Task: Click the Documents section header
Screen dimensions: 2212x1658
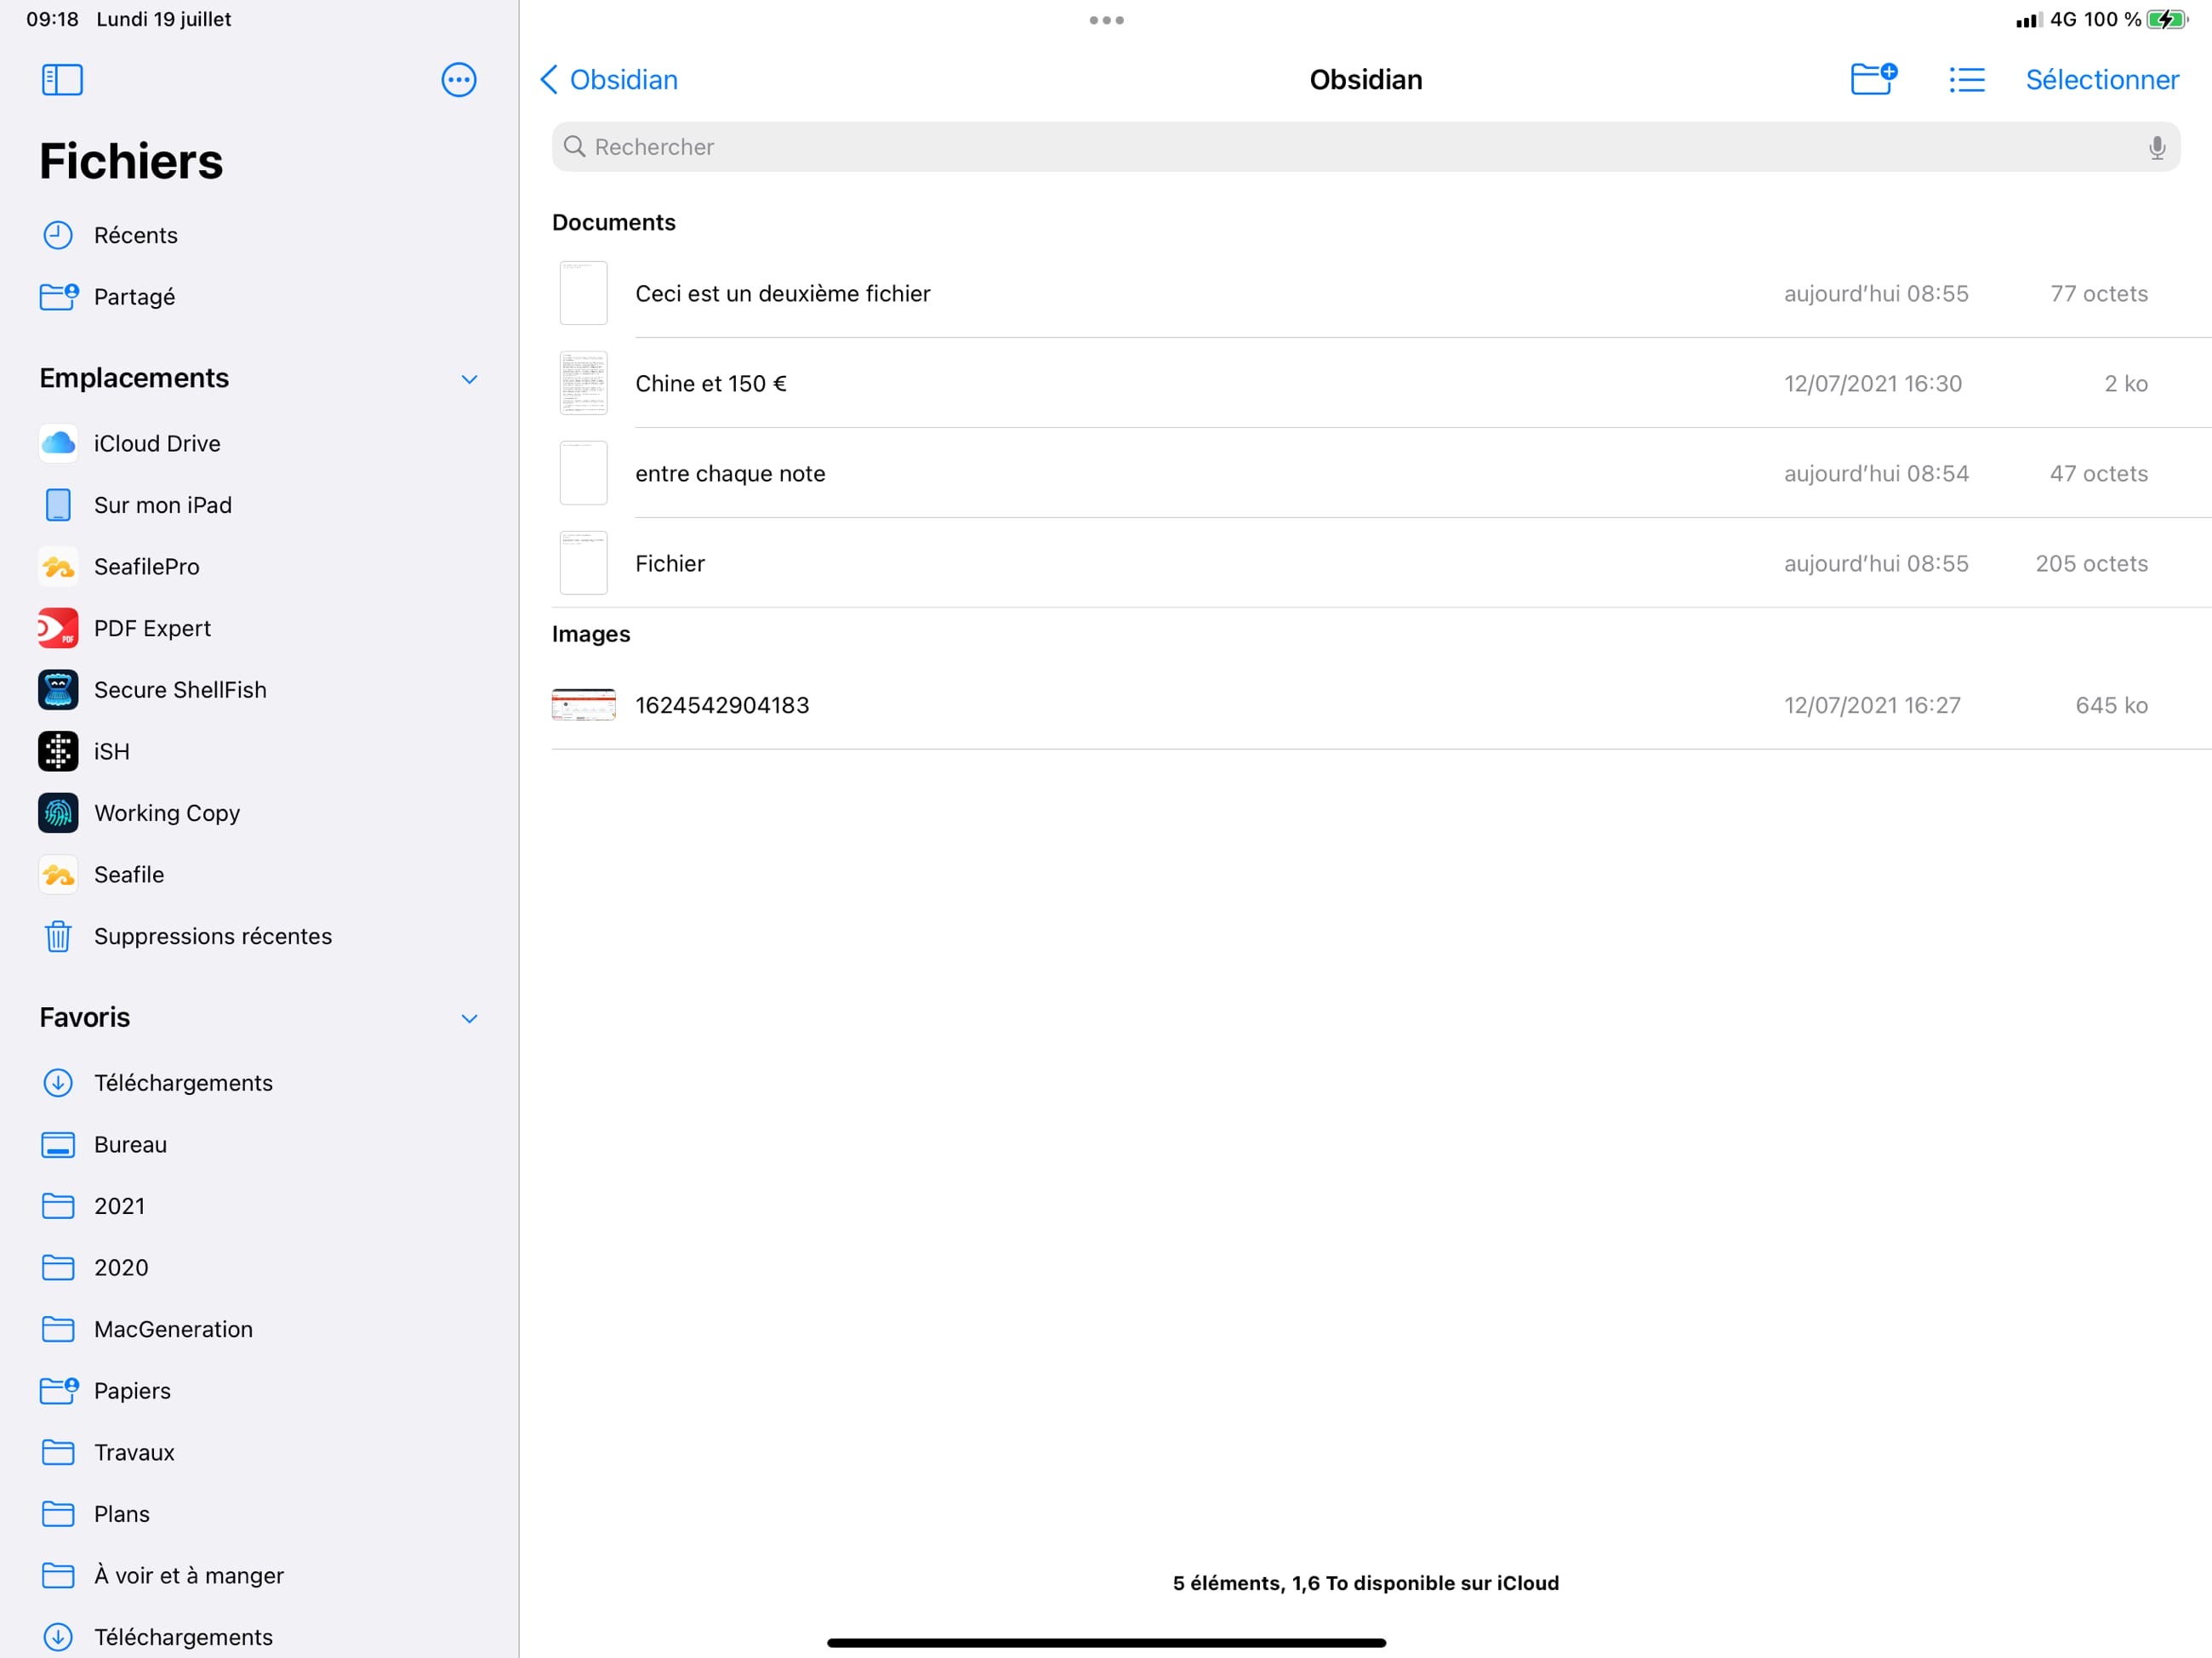Action: pyautogui.click(x=614, y=222)
